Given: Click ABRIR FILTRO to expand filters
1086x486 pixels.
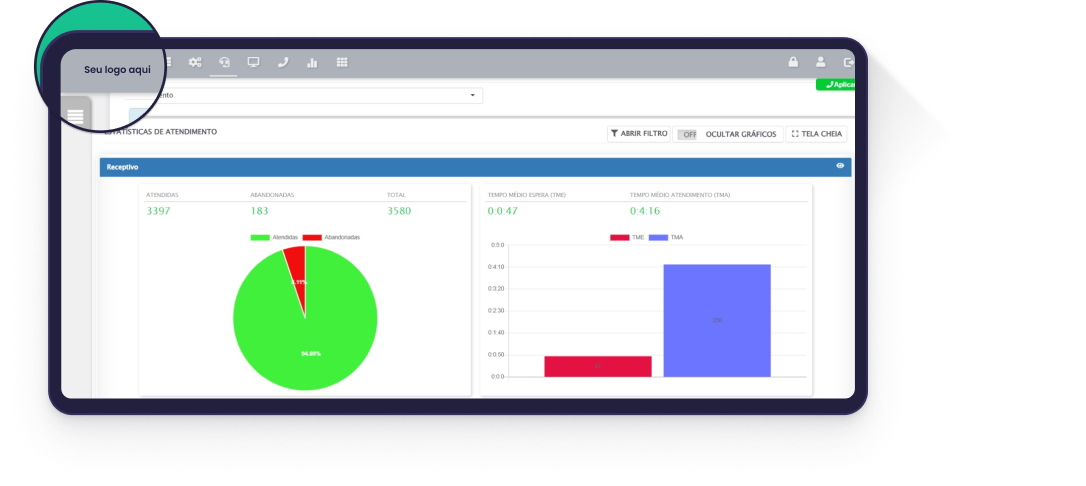Looking at the screenshot, I should (639, 134).
